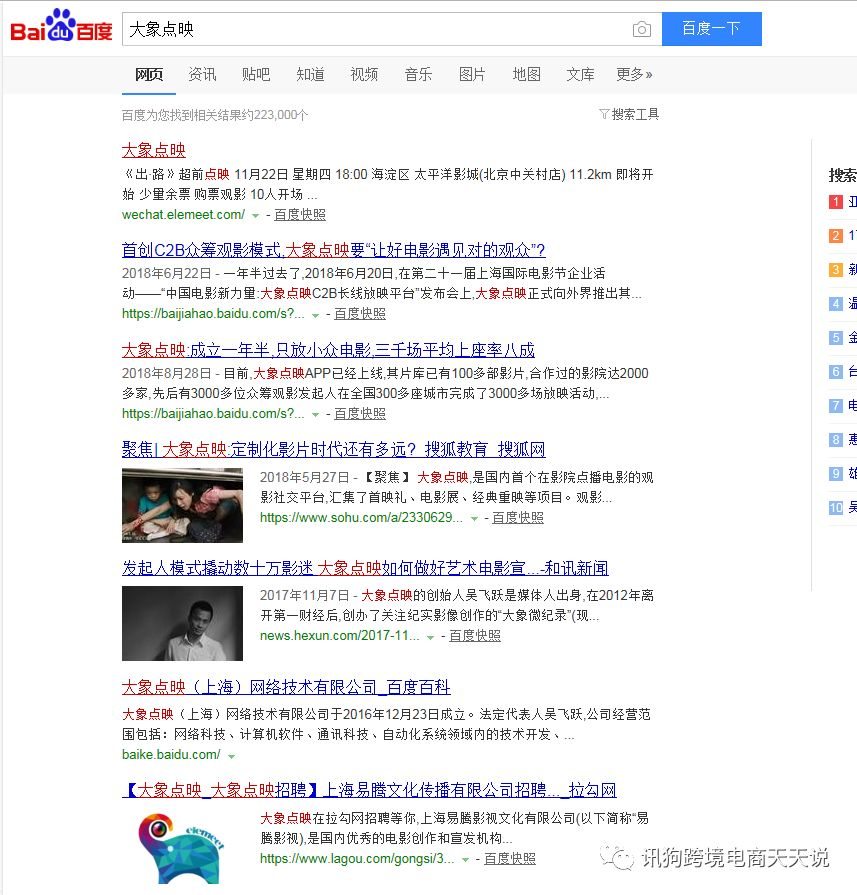The height and width of the screenshot is (895, 857).
Task: Open 发起人模式撬动数十万影迷 和讯新闻 result
Action: pos(365,568)
